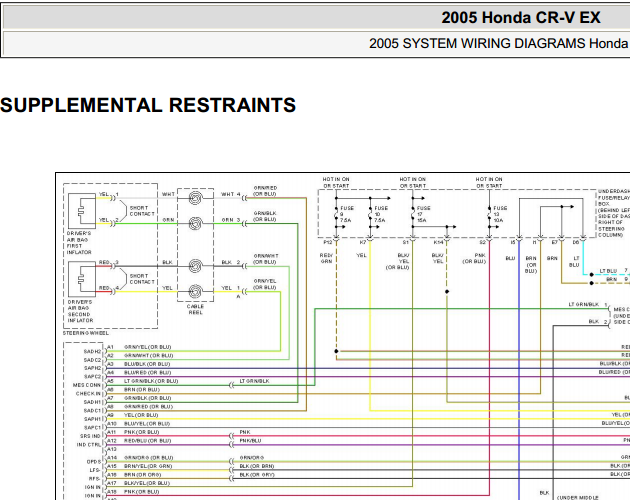The height and width of the screenshot is (500, 630).
Task: Click the "FUSE 13 10A" label
Action: 500,214
